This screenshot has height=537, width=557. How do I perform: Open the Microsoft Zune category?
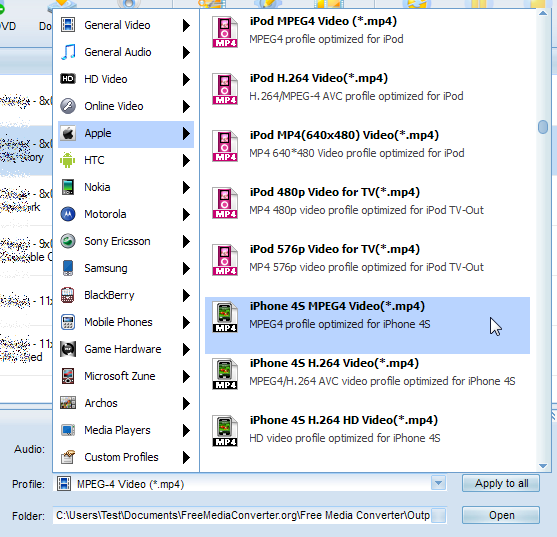click(x=126, y=376)
